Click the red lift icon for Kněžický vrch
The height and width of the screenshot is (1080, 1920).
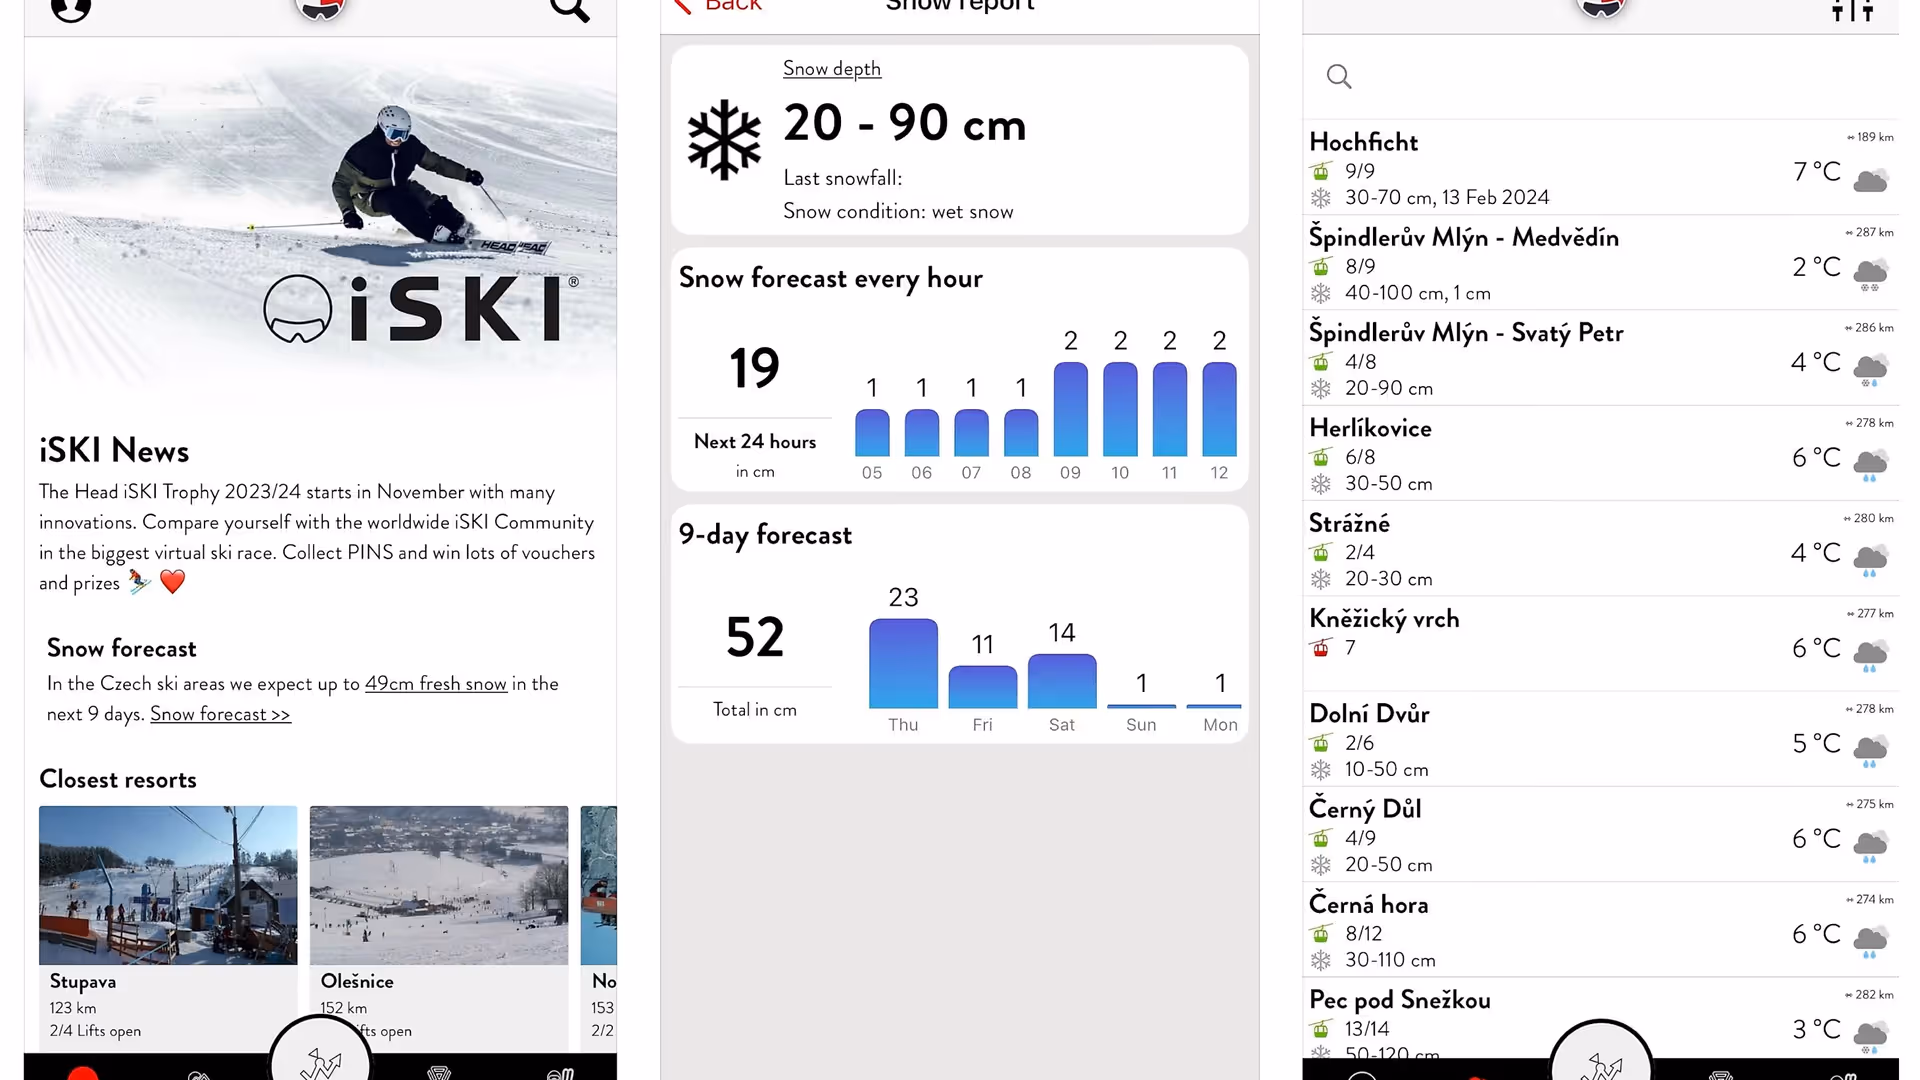(1321, 648)
